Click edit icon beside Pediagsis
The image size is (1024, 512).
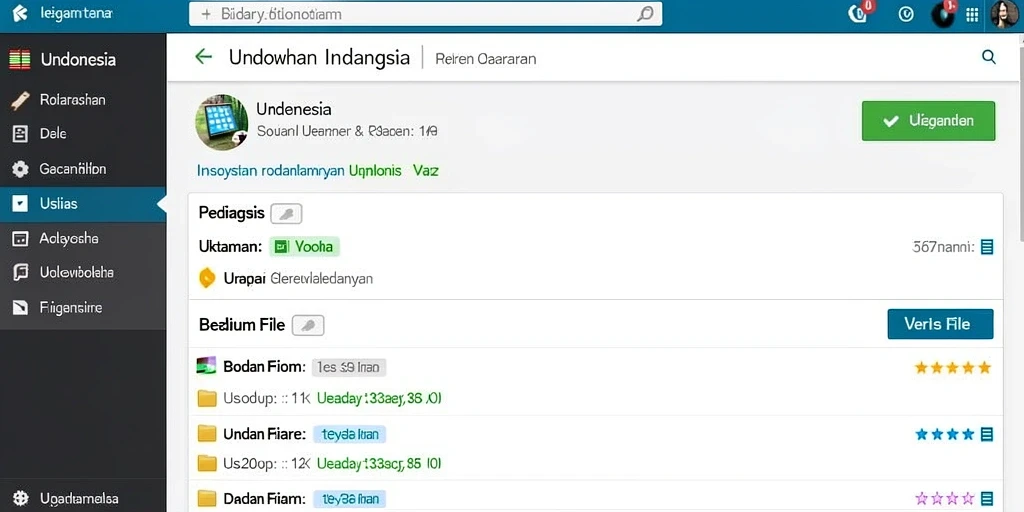[x=286, y=213]
